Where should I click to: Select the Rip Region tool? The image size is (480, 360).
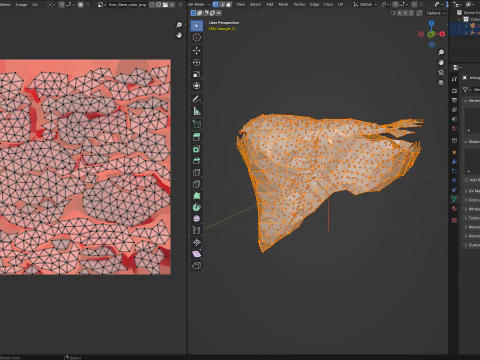197,266
